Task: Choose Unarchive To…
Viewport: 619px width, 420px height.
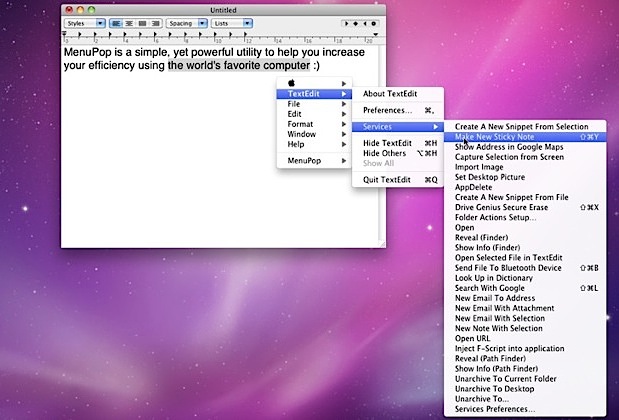Action: point(525,399)
